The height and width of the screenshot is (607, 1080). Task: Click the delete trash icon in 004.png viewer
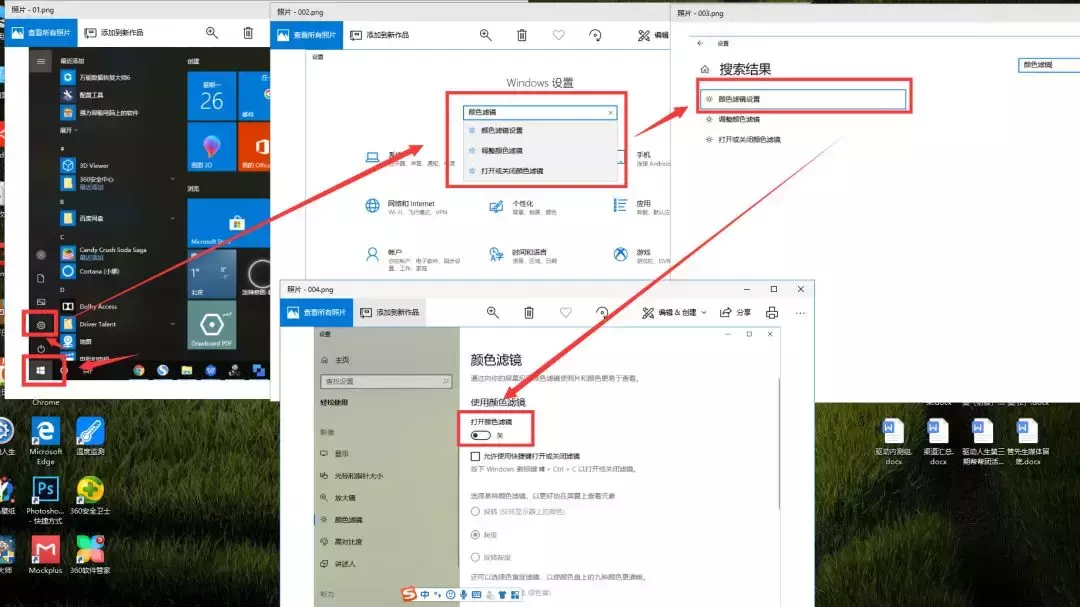pos(528,313)
